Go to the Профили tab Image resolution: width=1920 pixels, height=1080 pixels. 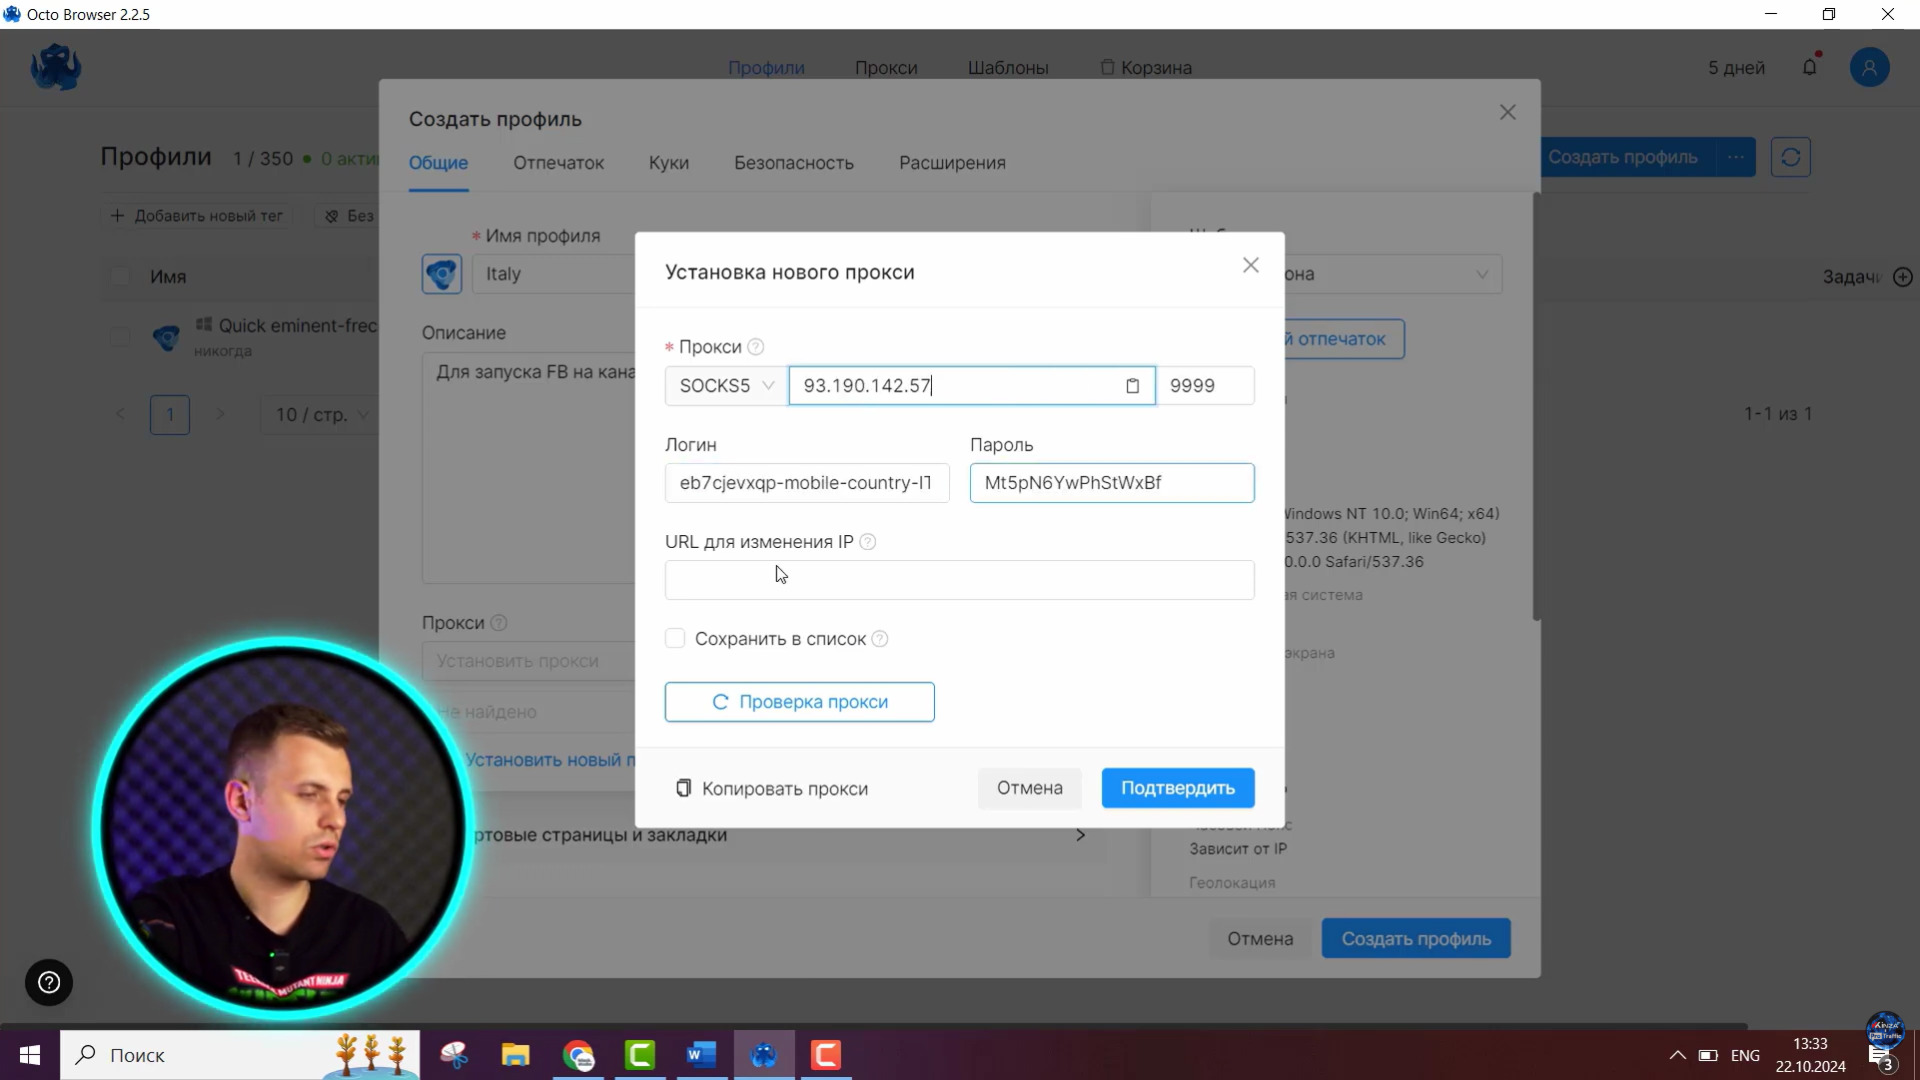coord(766,68)
